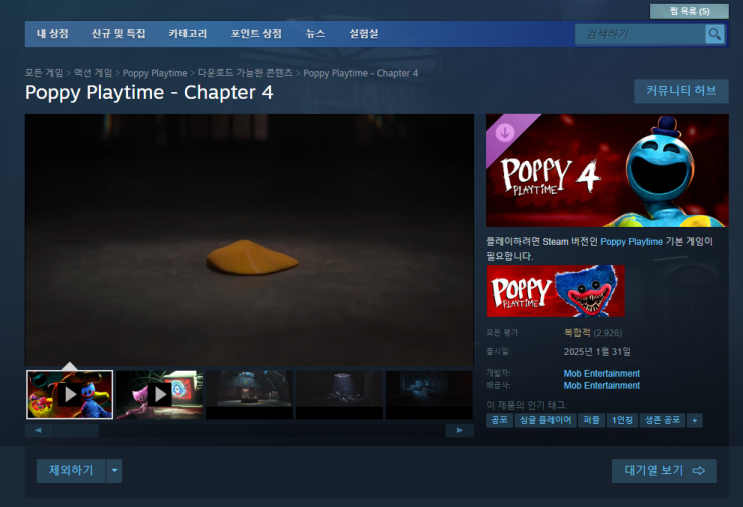743x507 pixels.
Task: Select the 1인칭 tag
Action: point(622,420)
